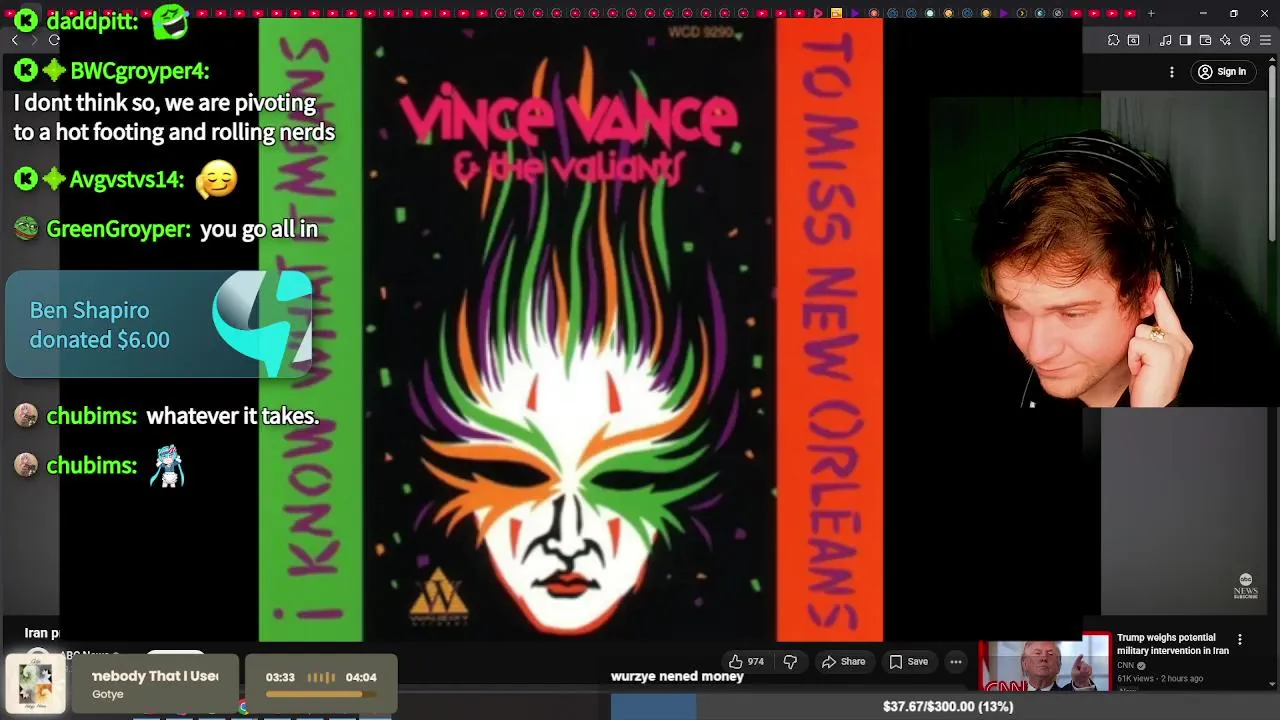Click 'Somebody That I Used' song title

[x=155, y=676]
